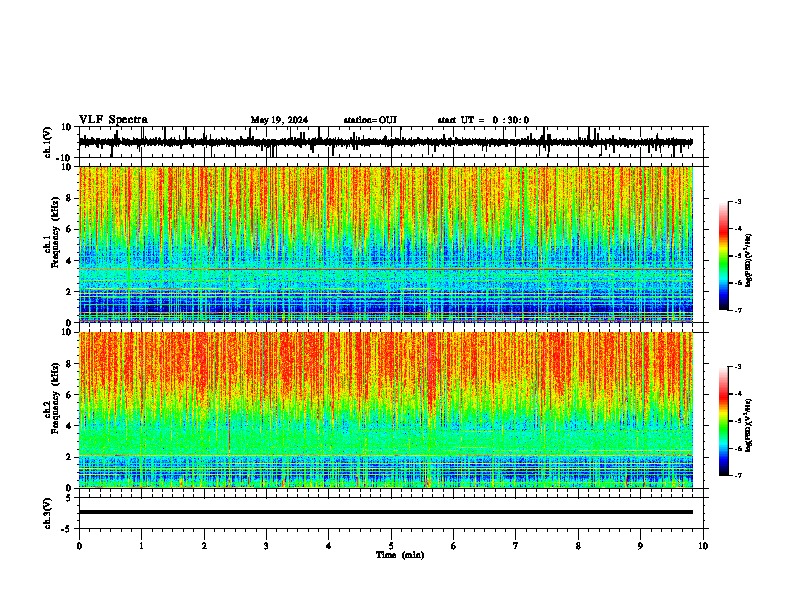This screenshot has width=792, height=612.
Task: Click the "2" kHz tick of ch.2 spectrogram
Action: coord(69,457)
